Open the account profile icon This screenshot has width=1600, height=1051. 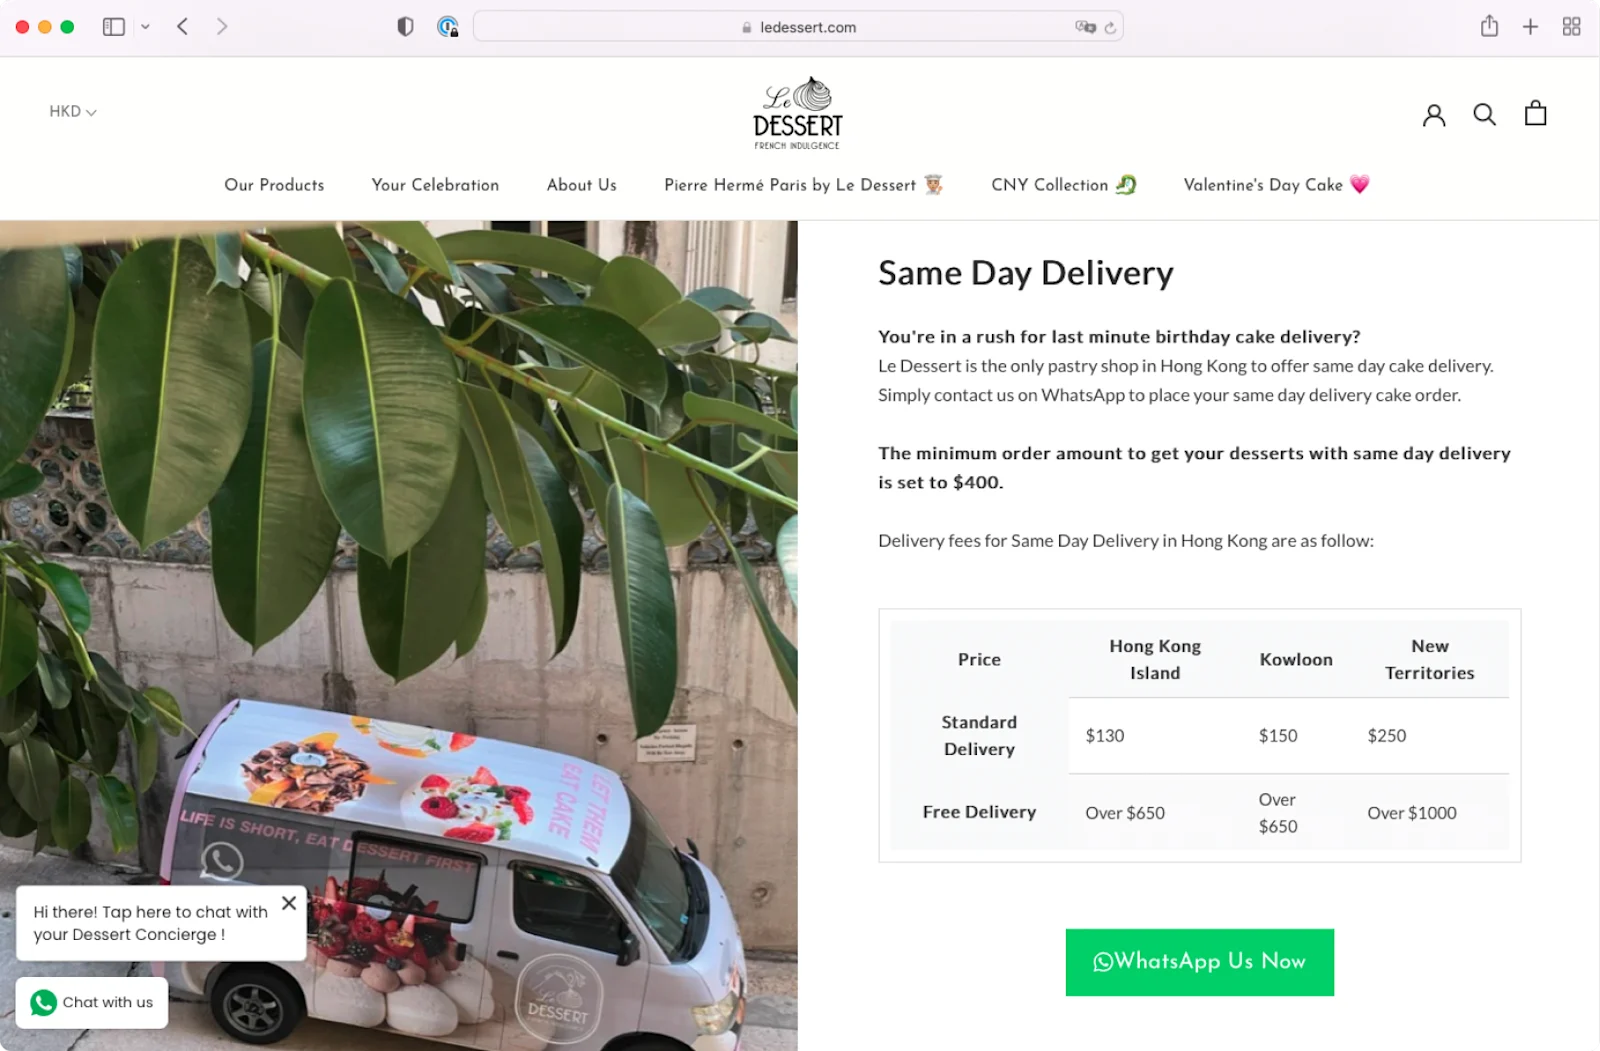(1434, 113)
